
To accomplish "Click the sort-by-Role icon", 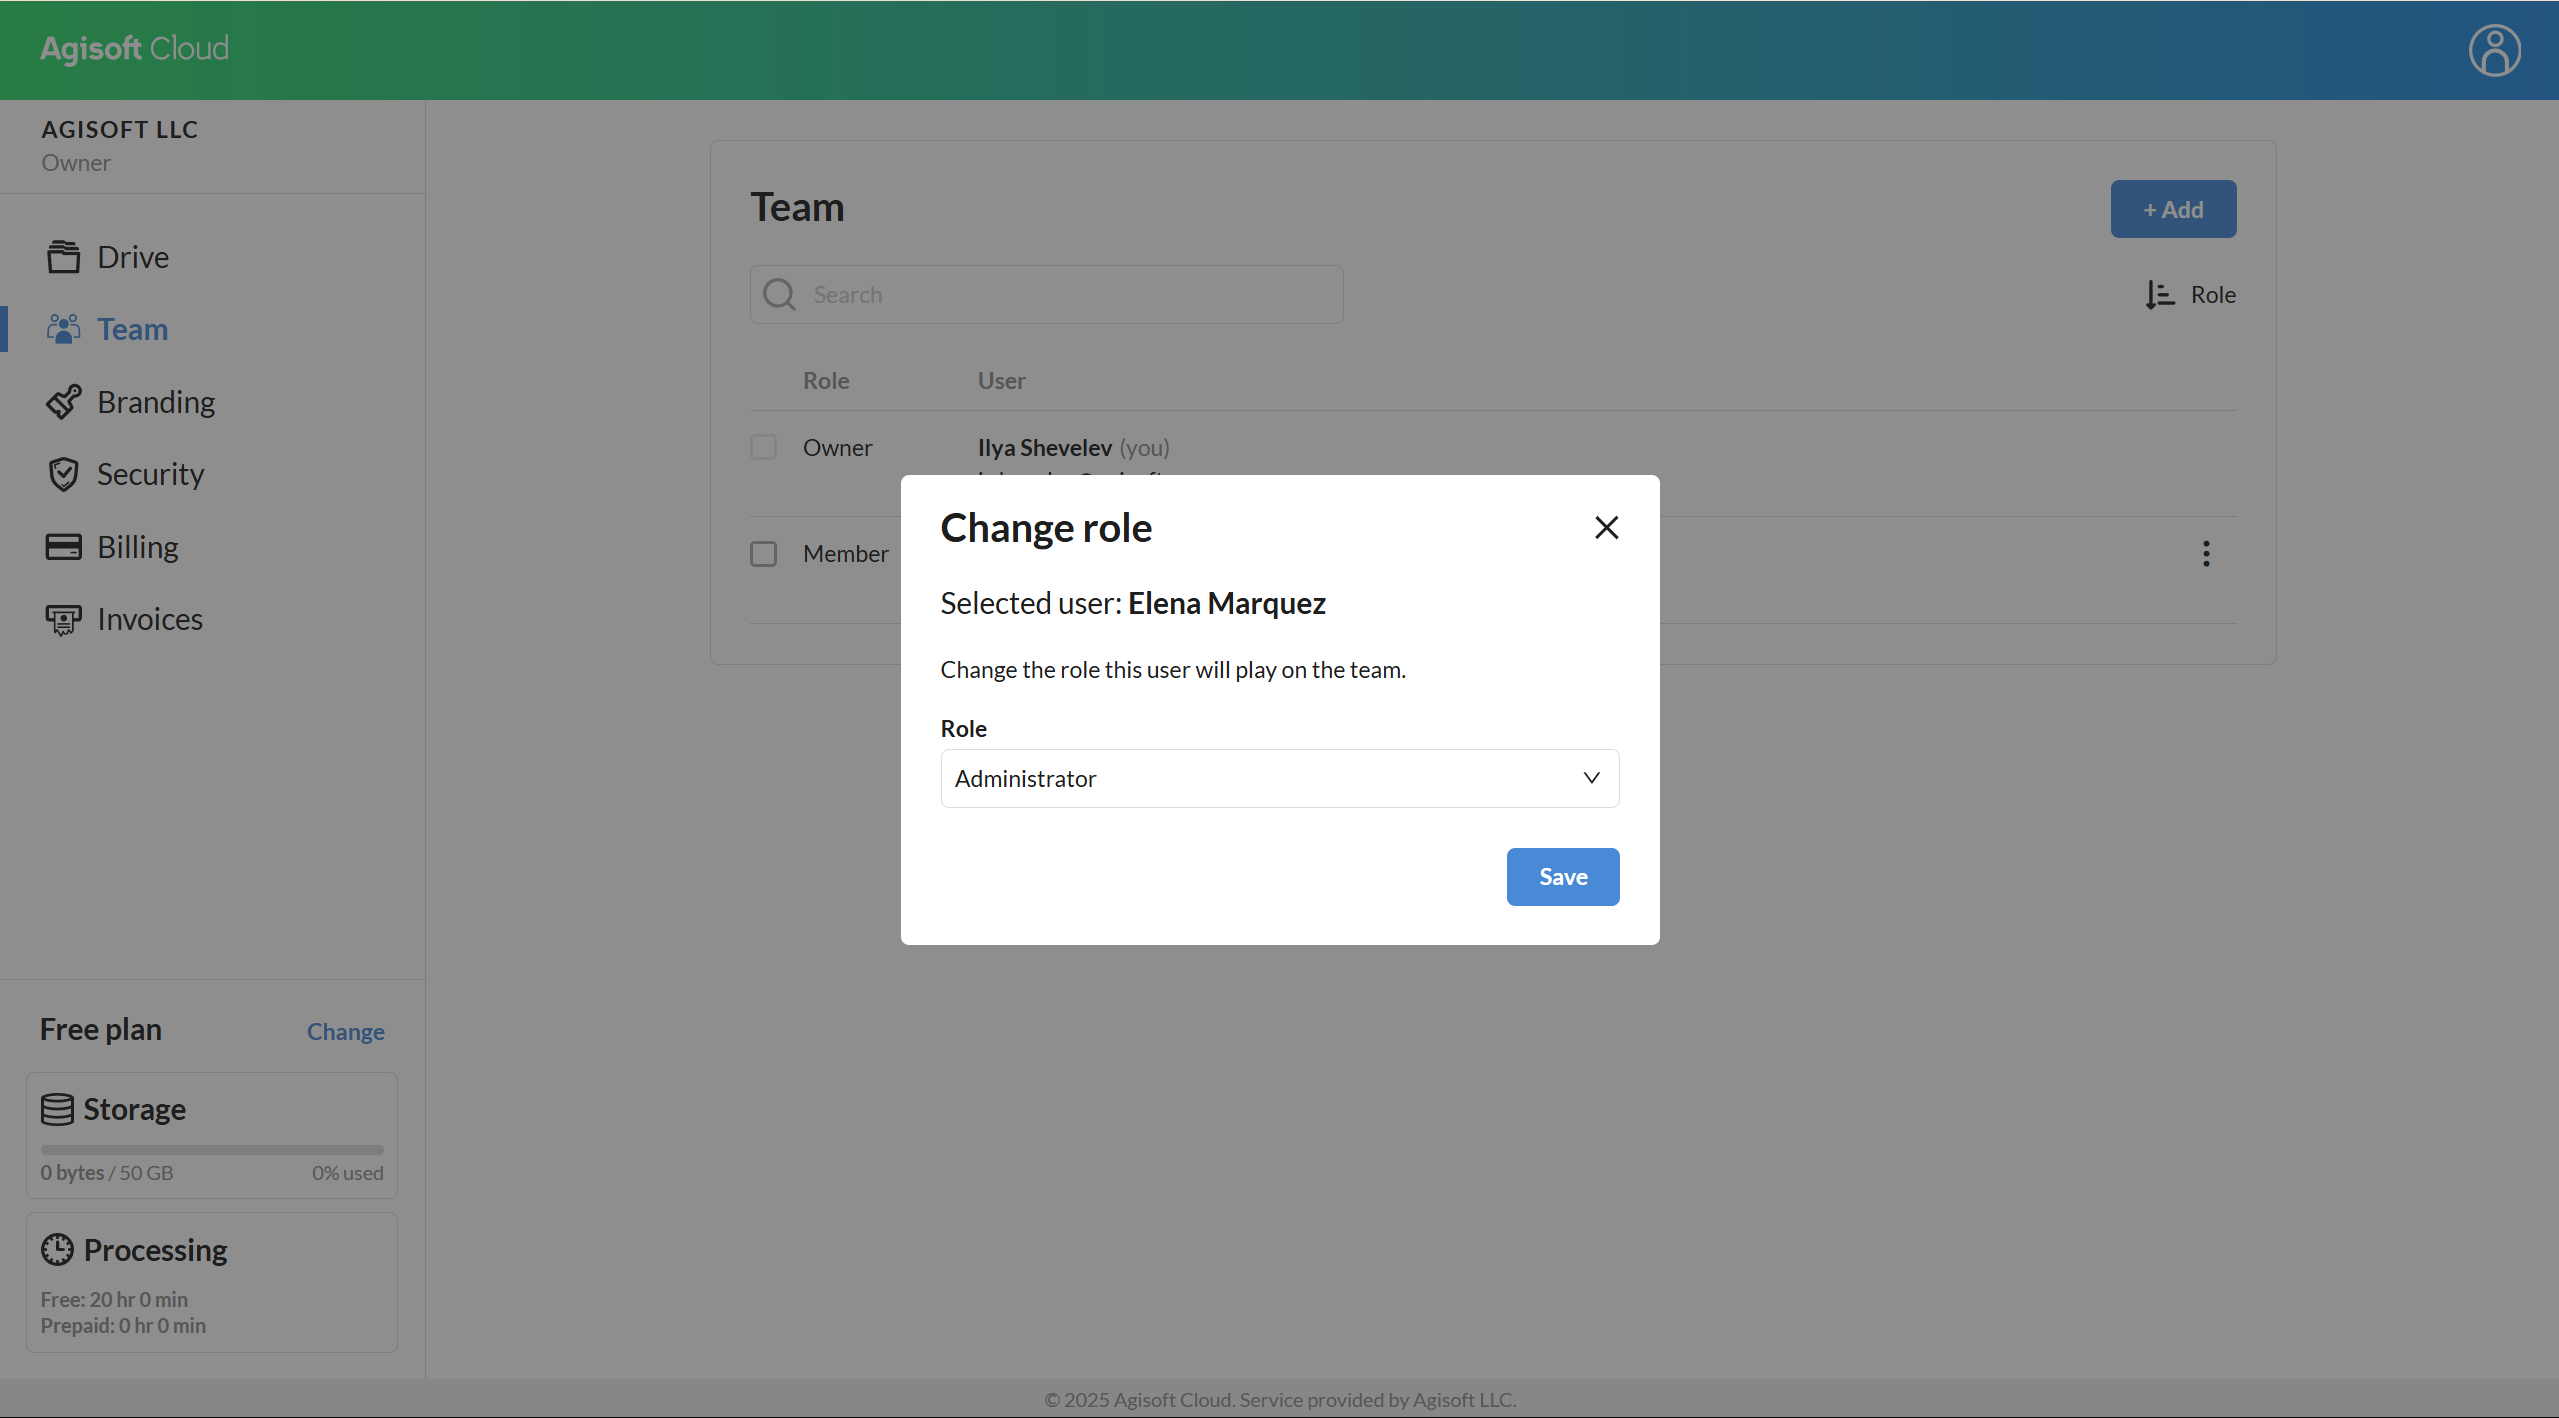I will (2160, 295).
